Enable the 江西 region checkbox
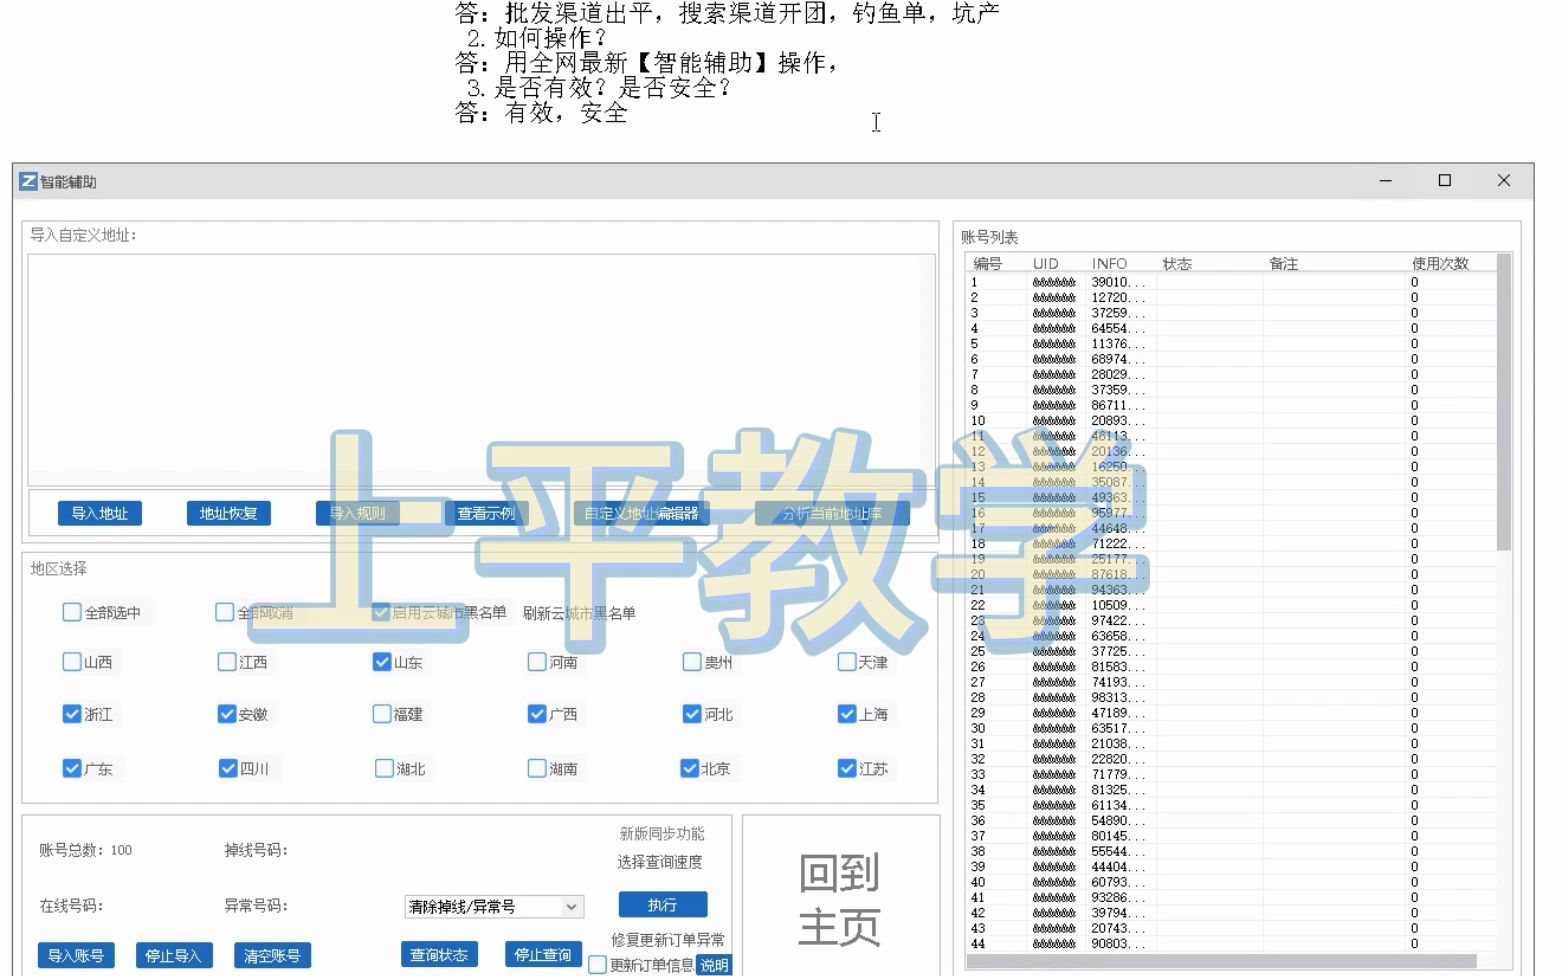 click(x=227, y=661)
